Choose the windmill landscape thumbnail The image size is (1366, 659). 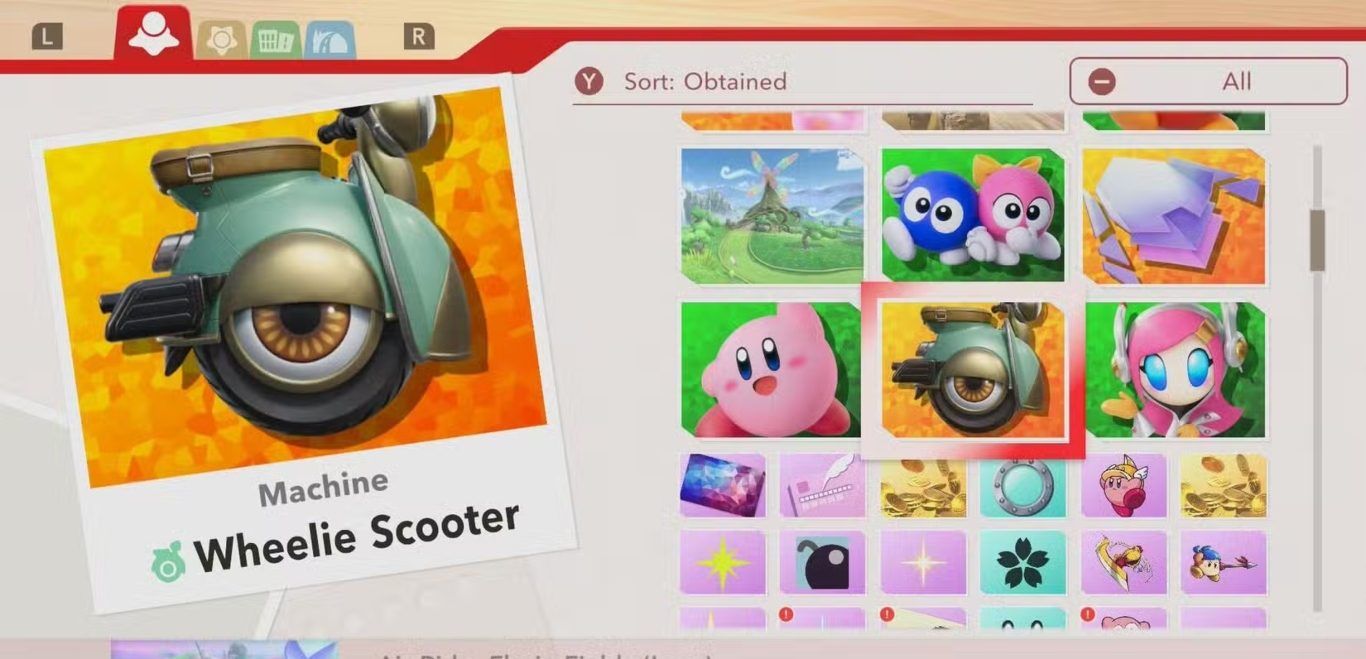(x=772, y=216)
